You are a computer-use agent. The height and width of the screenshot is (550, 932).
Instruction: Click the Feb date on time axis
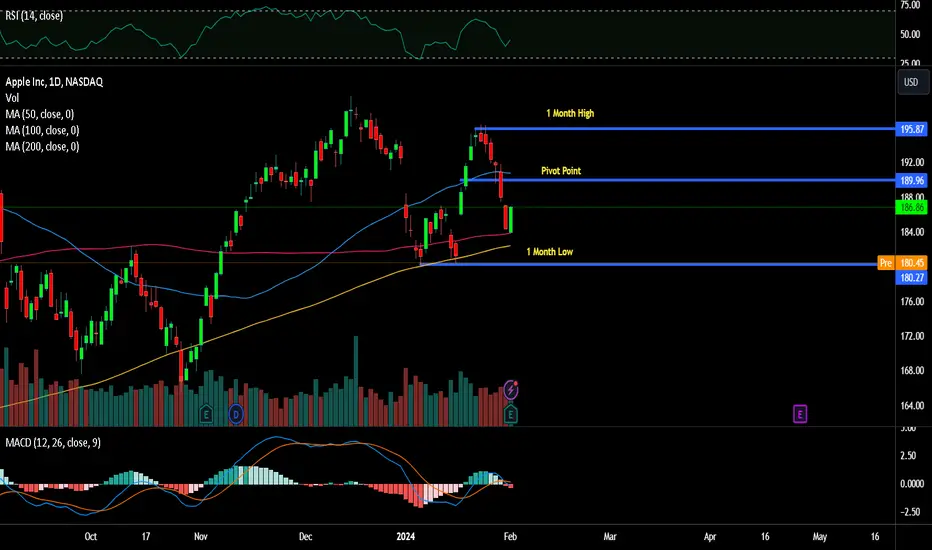click(510, 537)
